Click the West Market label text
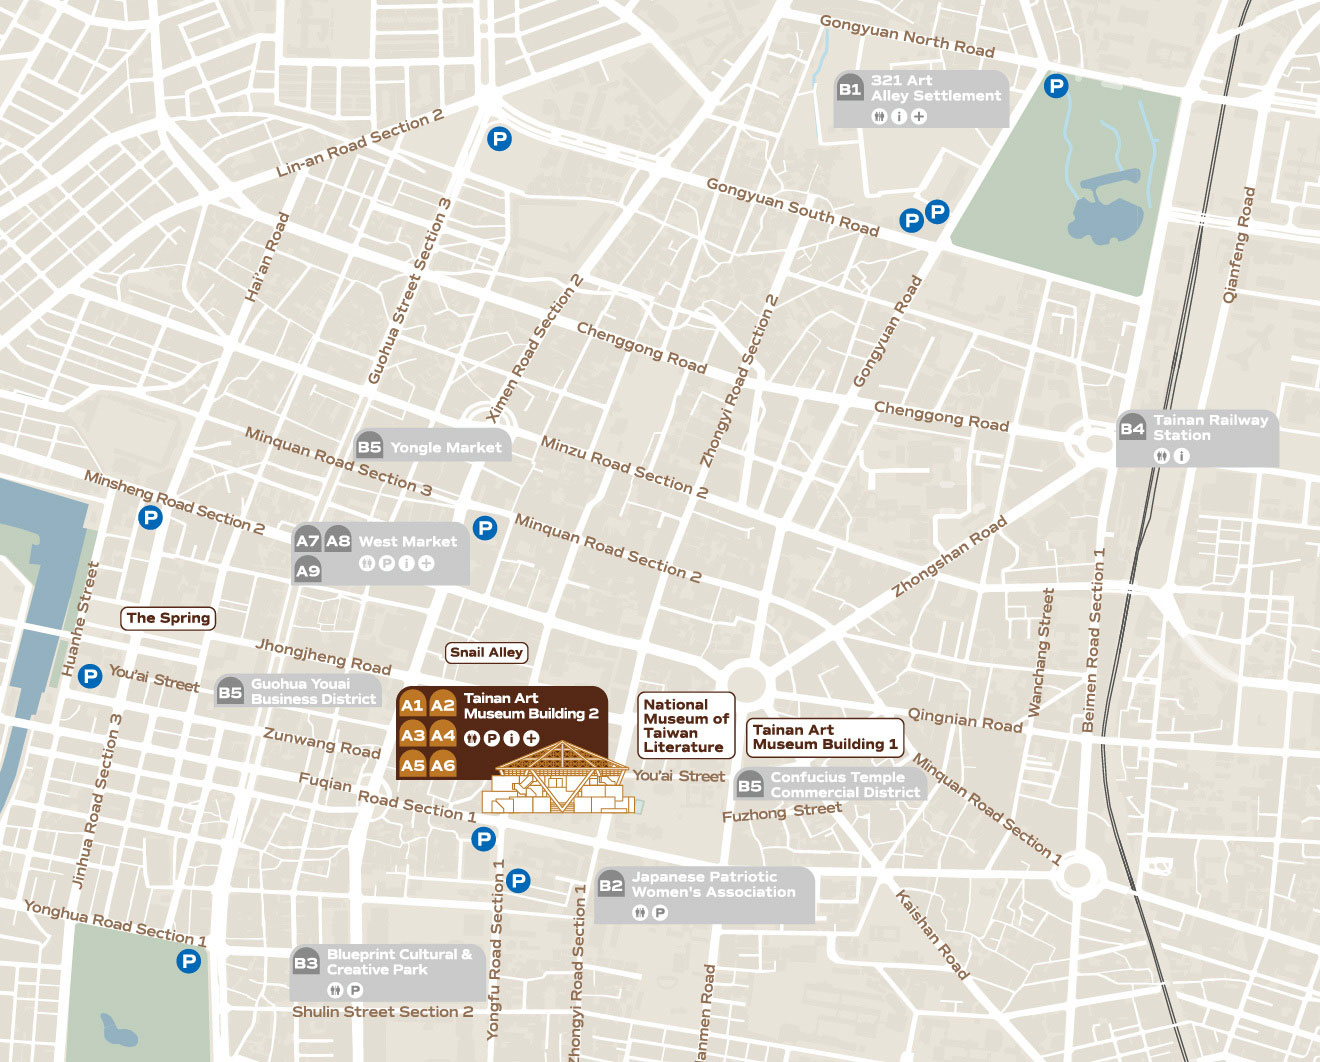 pos(408,541)
